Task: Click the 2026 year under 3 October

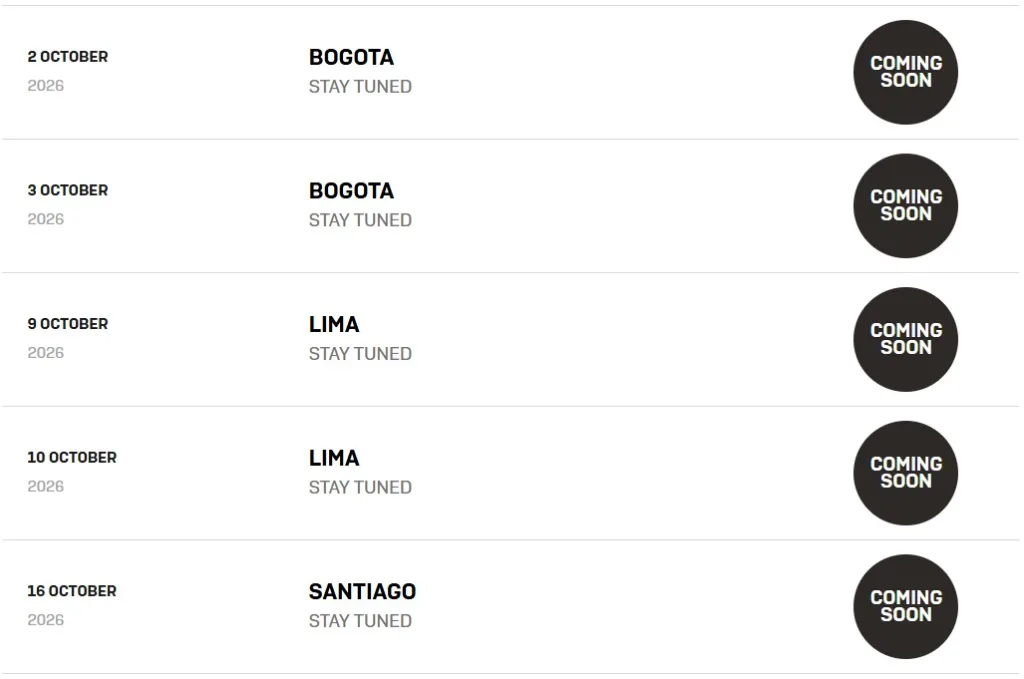Action: (x=46, y=219)
